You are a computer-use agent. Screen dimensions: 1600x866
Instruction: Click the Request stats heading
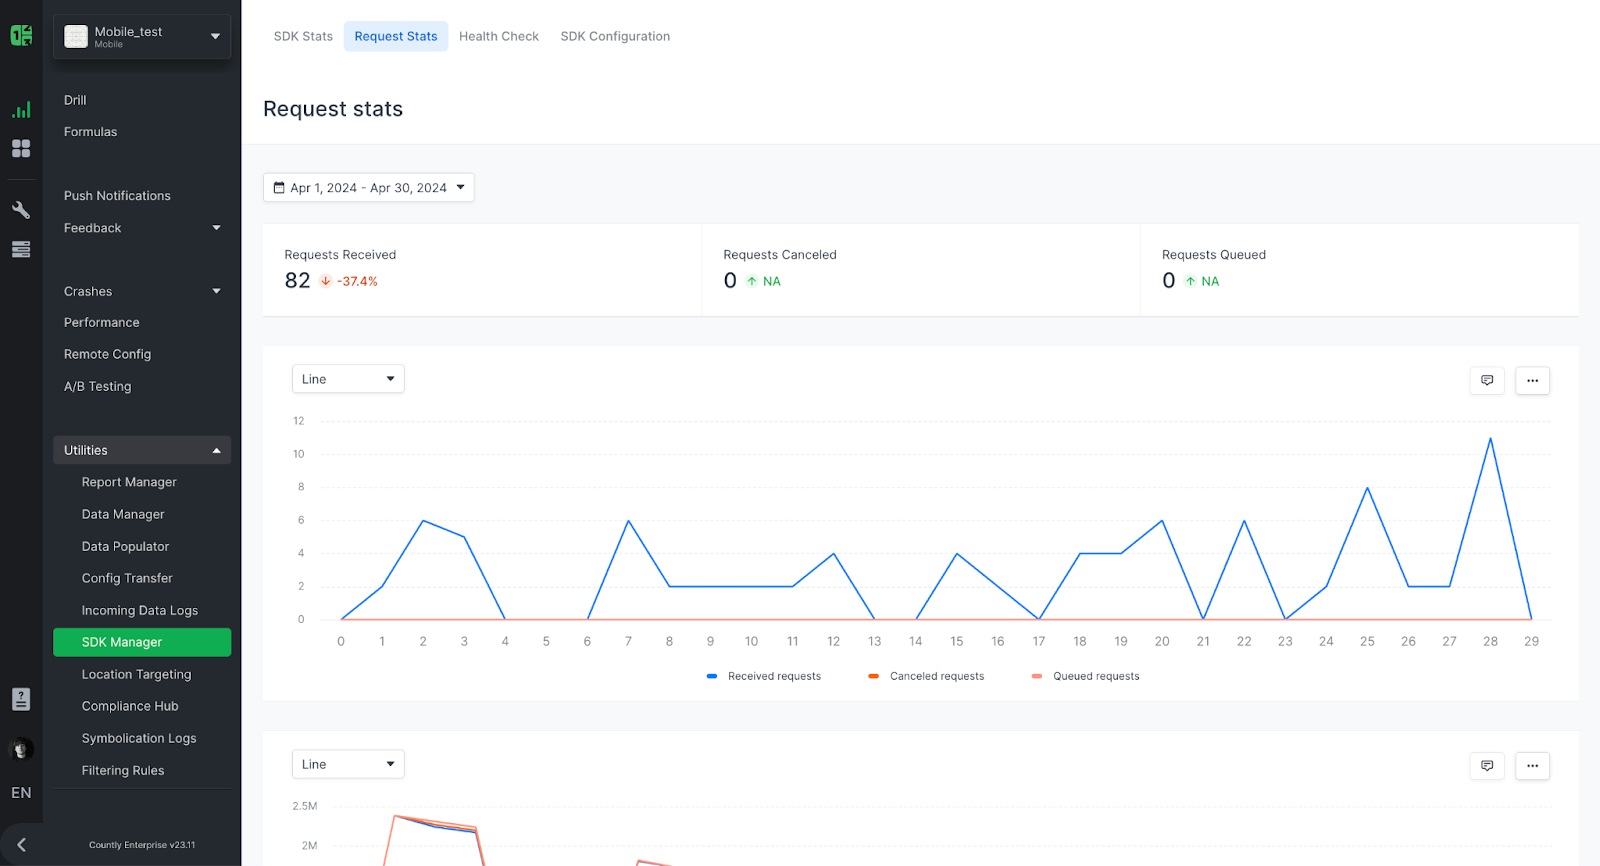point(333,109)
